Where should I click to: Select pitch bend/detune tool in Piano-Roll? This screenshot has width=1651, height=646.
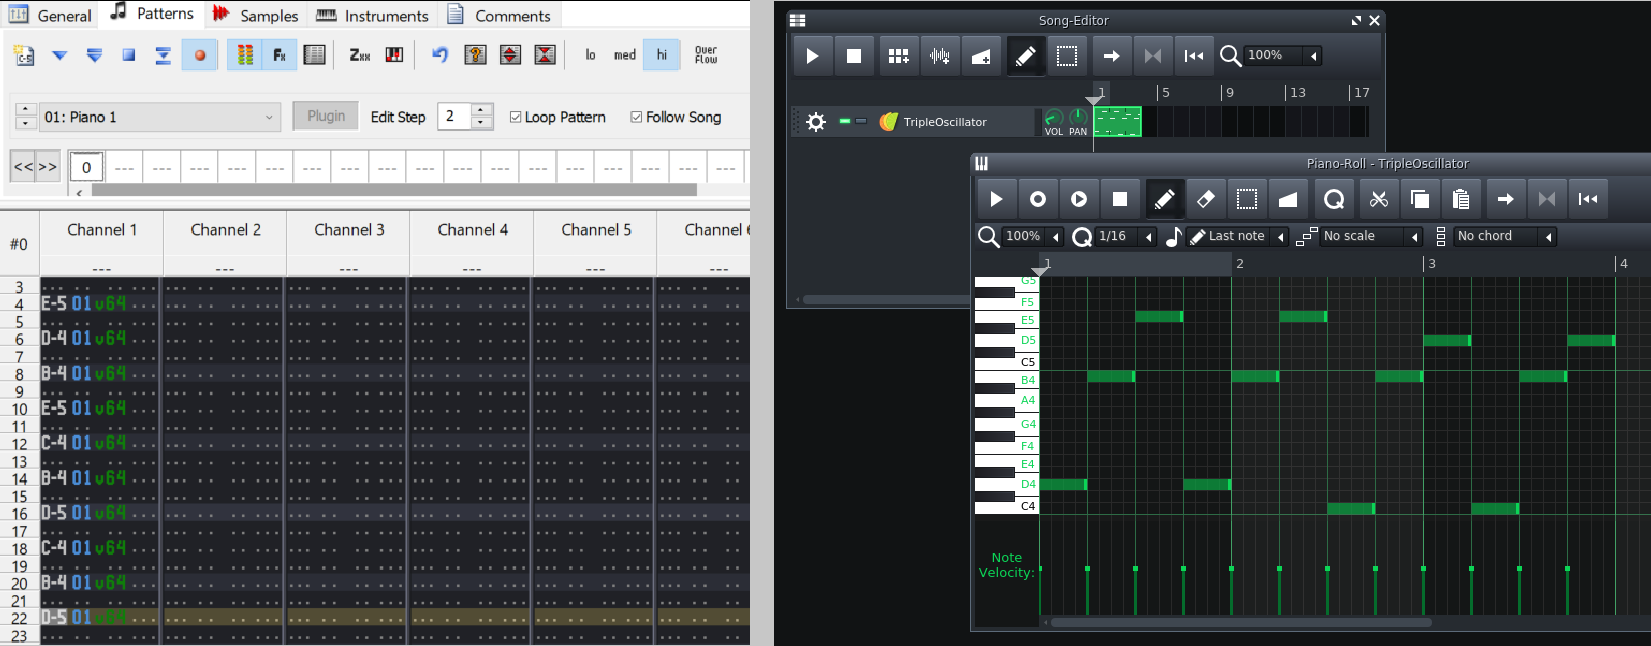(x=1288, y=199)
